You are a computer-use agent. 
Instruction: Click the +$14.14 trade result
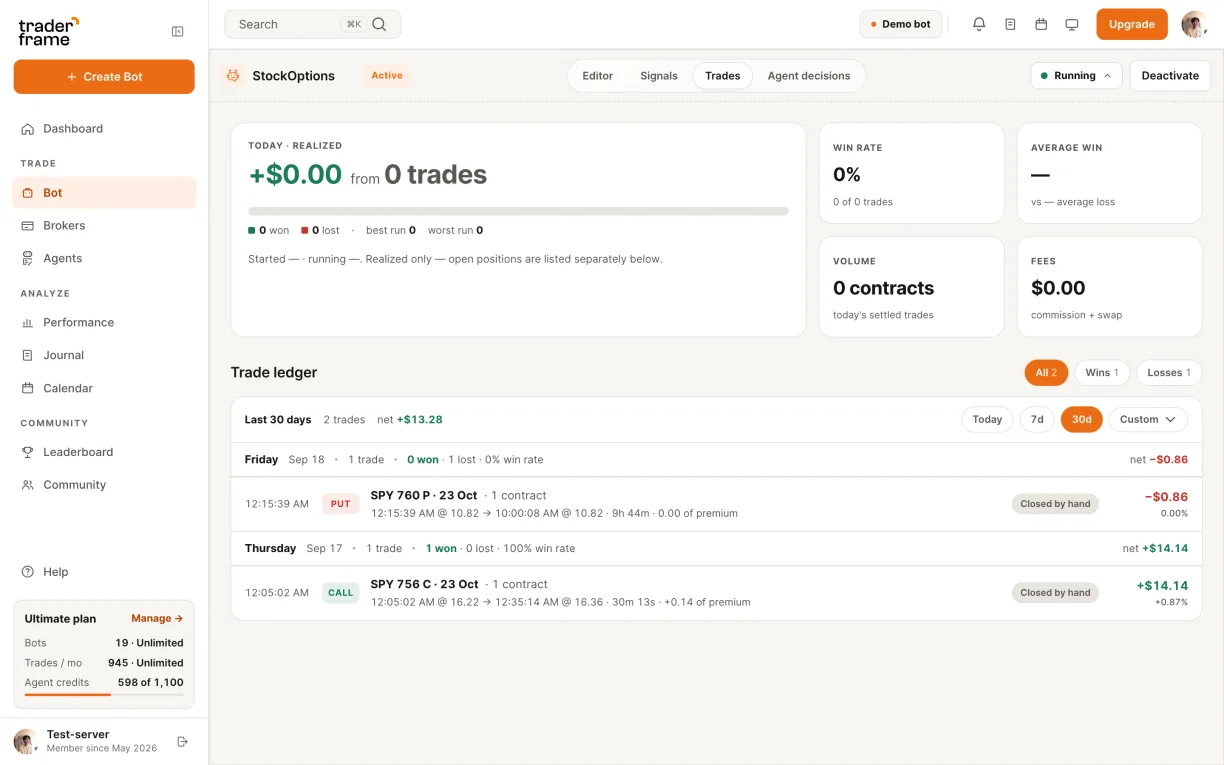click(x=1162, y=586)
